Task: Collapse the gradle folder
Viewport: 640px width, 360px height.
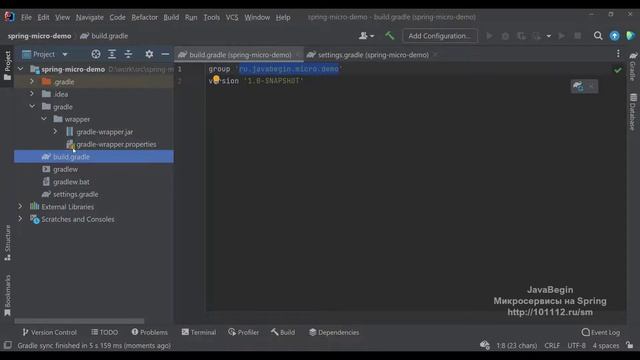Action: pos(32,107)
